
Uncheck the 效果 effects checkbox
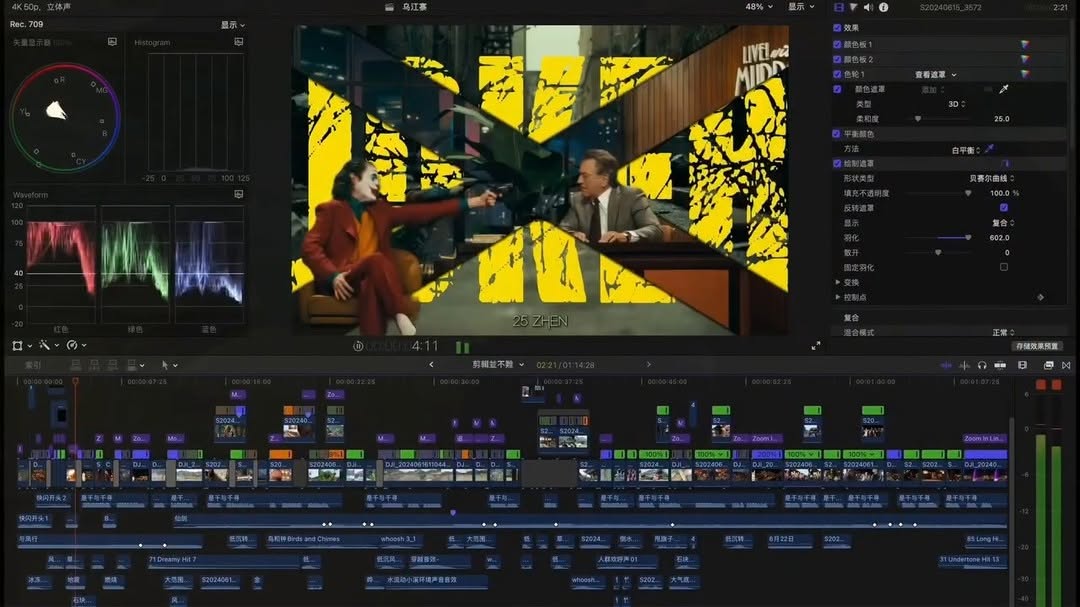(837, 28)
